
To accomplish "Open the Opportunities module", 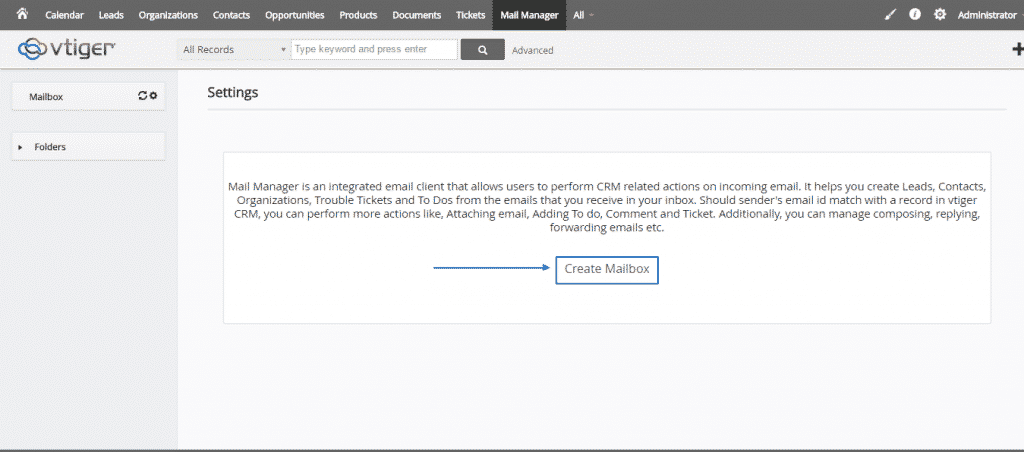I will click(x=295, y=15).
